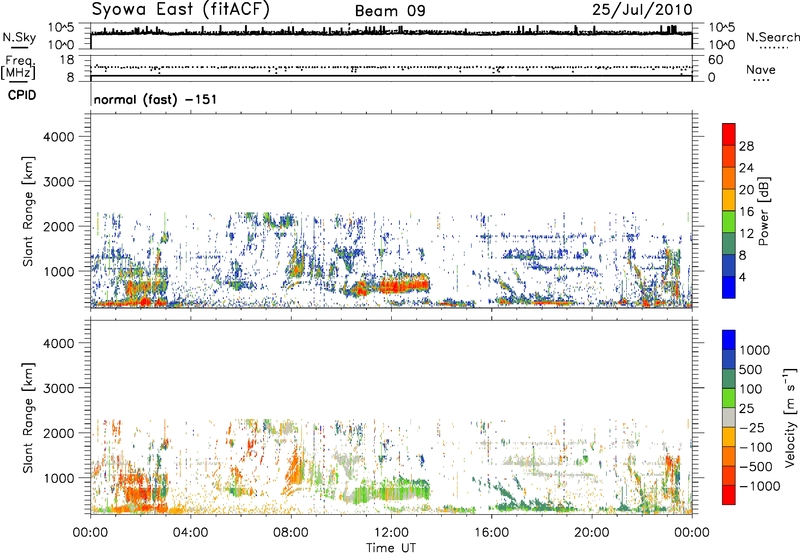Click the 'Nave' legend label
800x554 pixels.
[761, 69]
